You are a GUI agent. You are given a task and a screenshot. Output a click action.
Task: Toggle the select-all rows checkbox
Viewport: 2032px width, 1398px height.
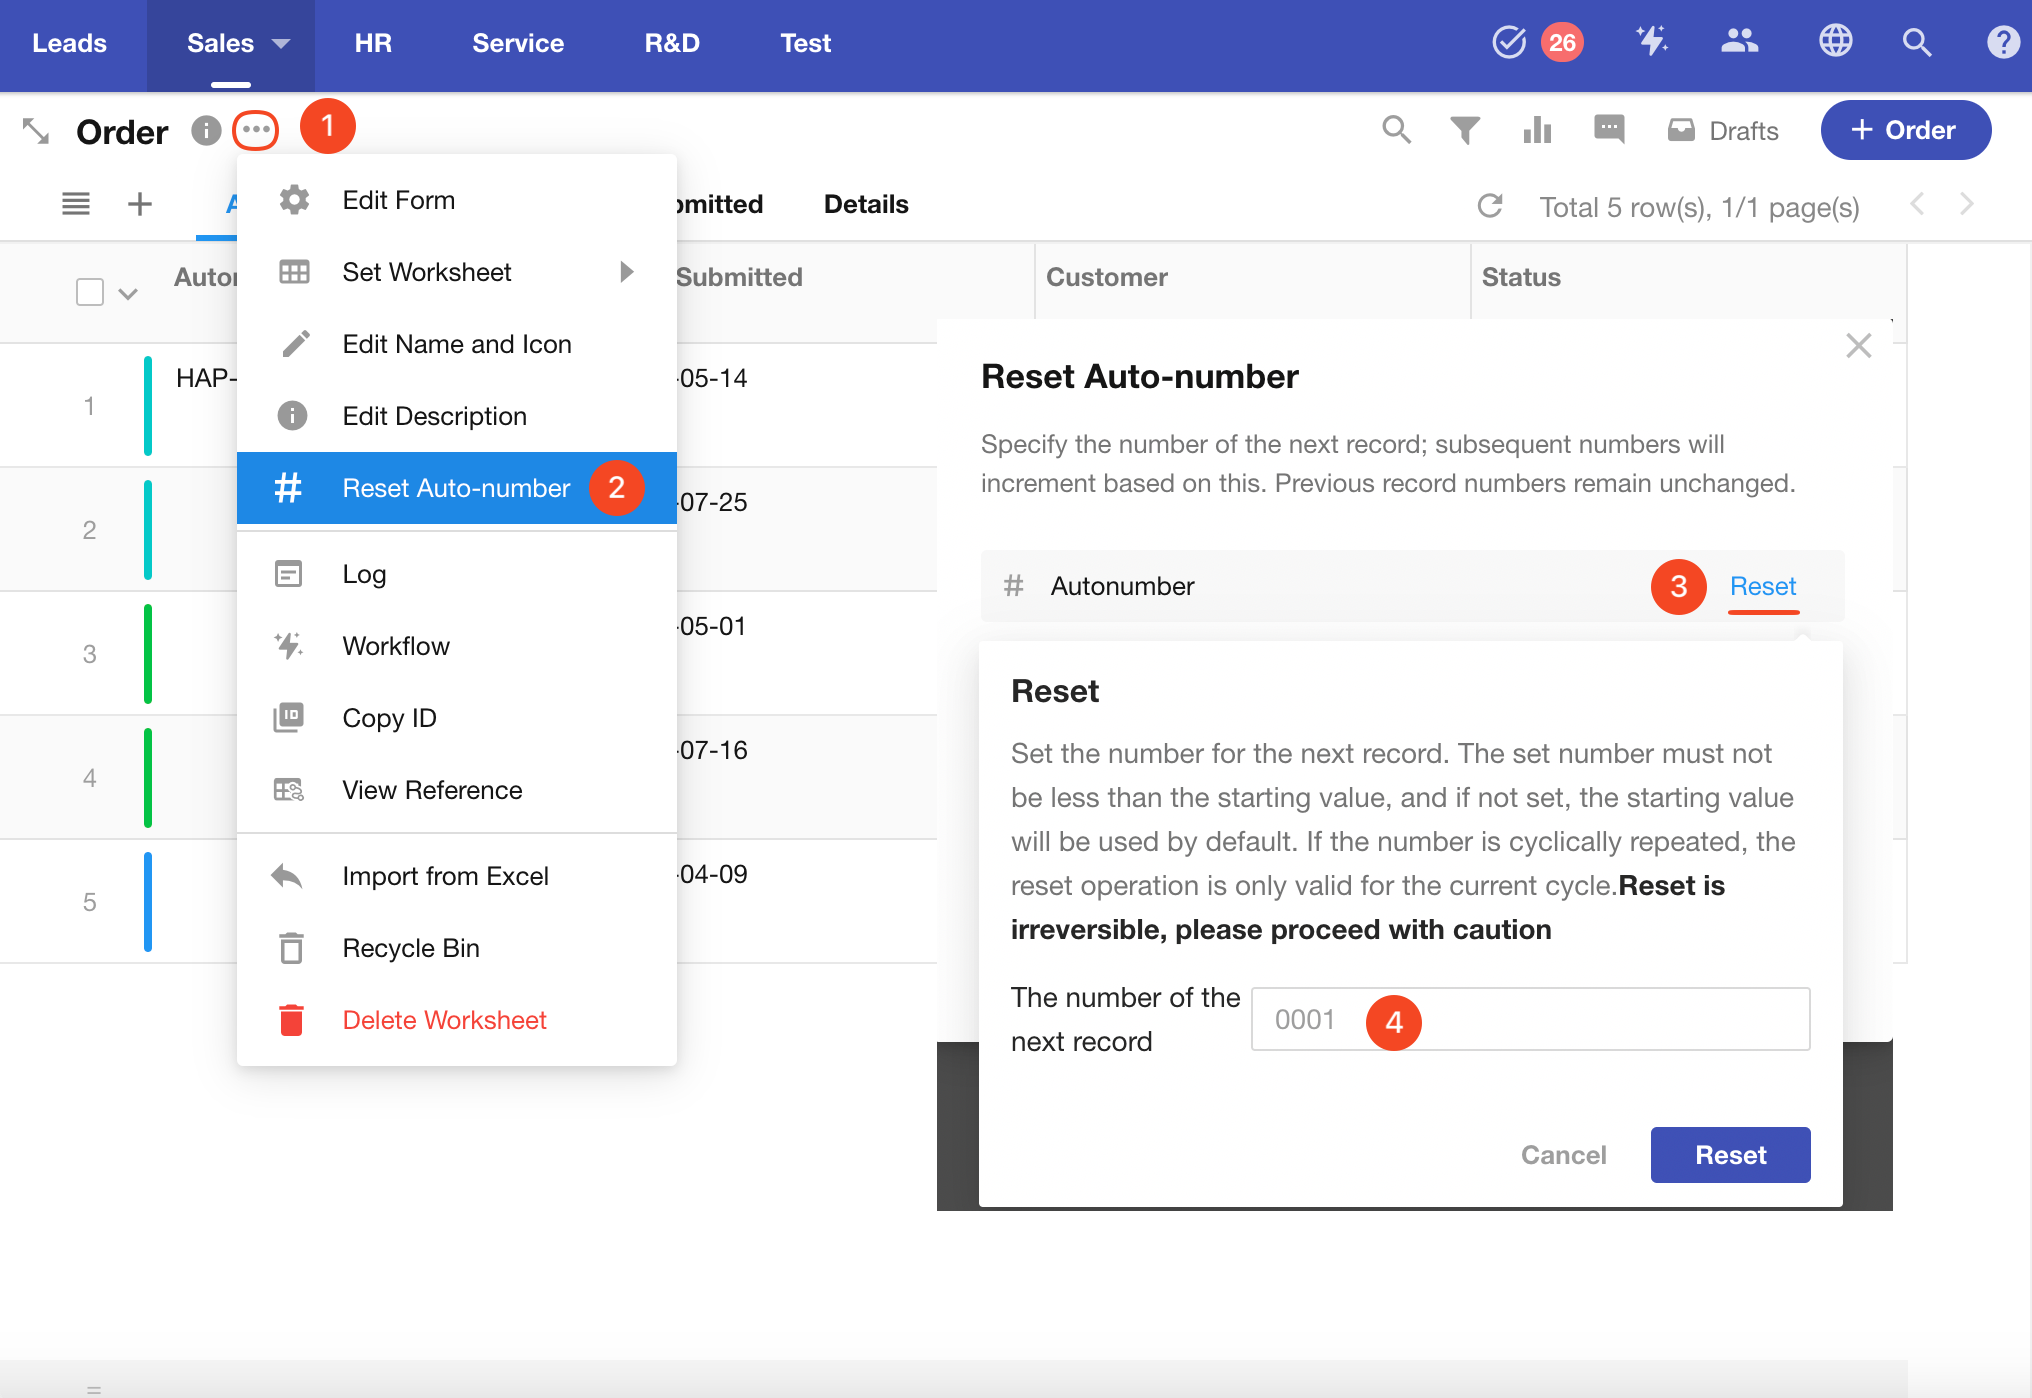click(90, 292)
